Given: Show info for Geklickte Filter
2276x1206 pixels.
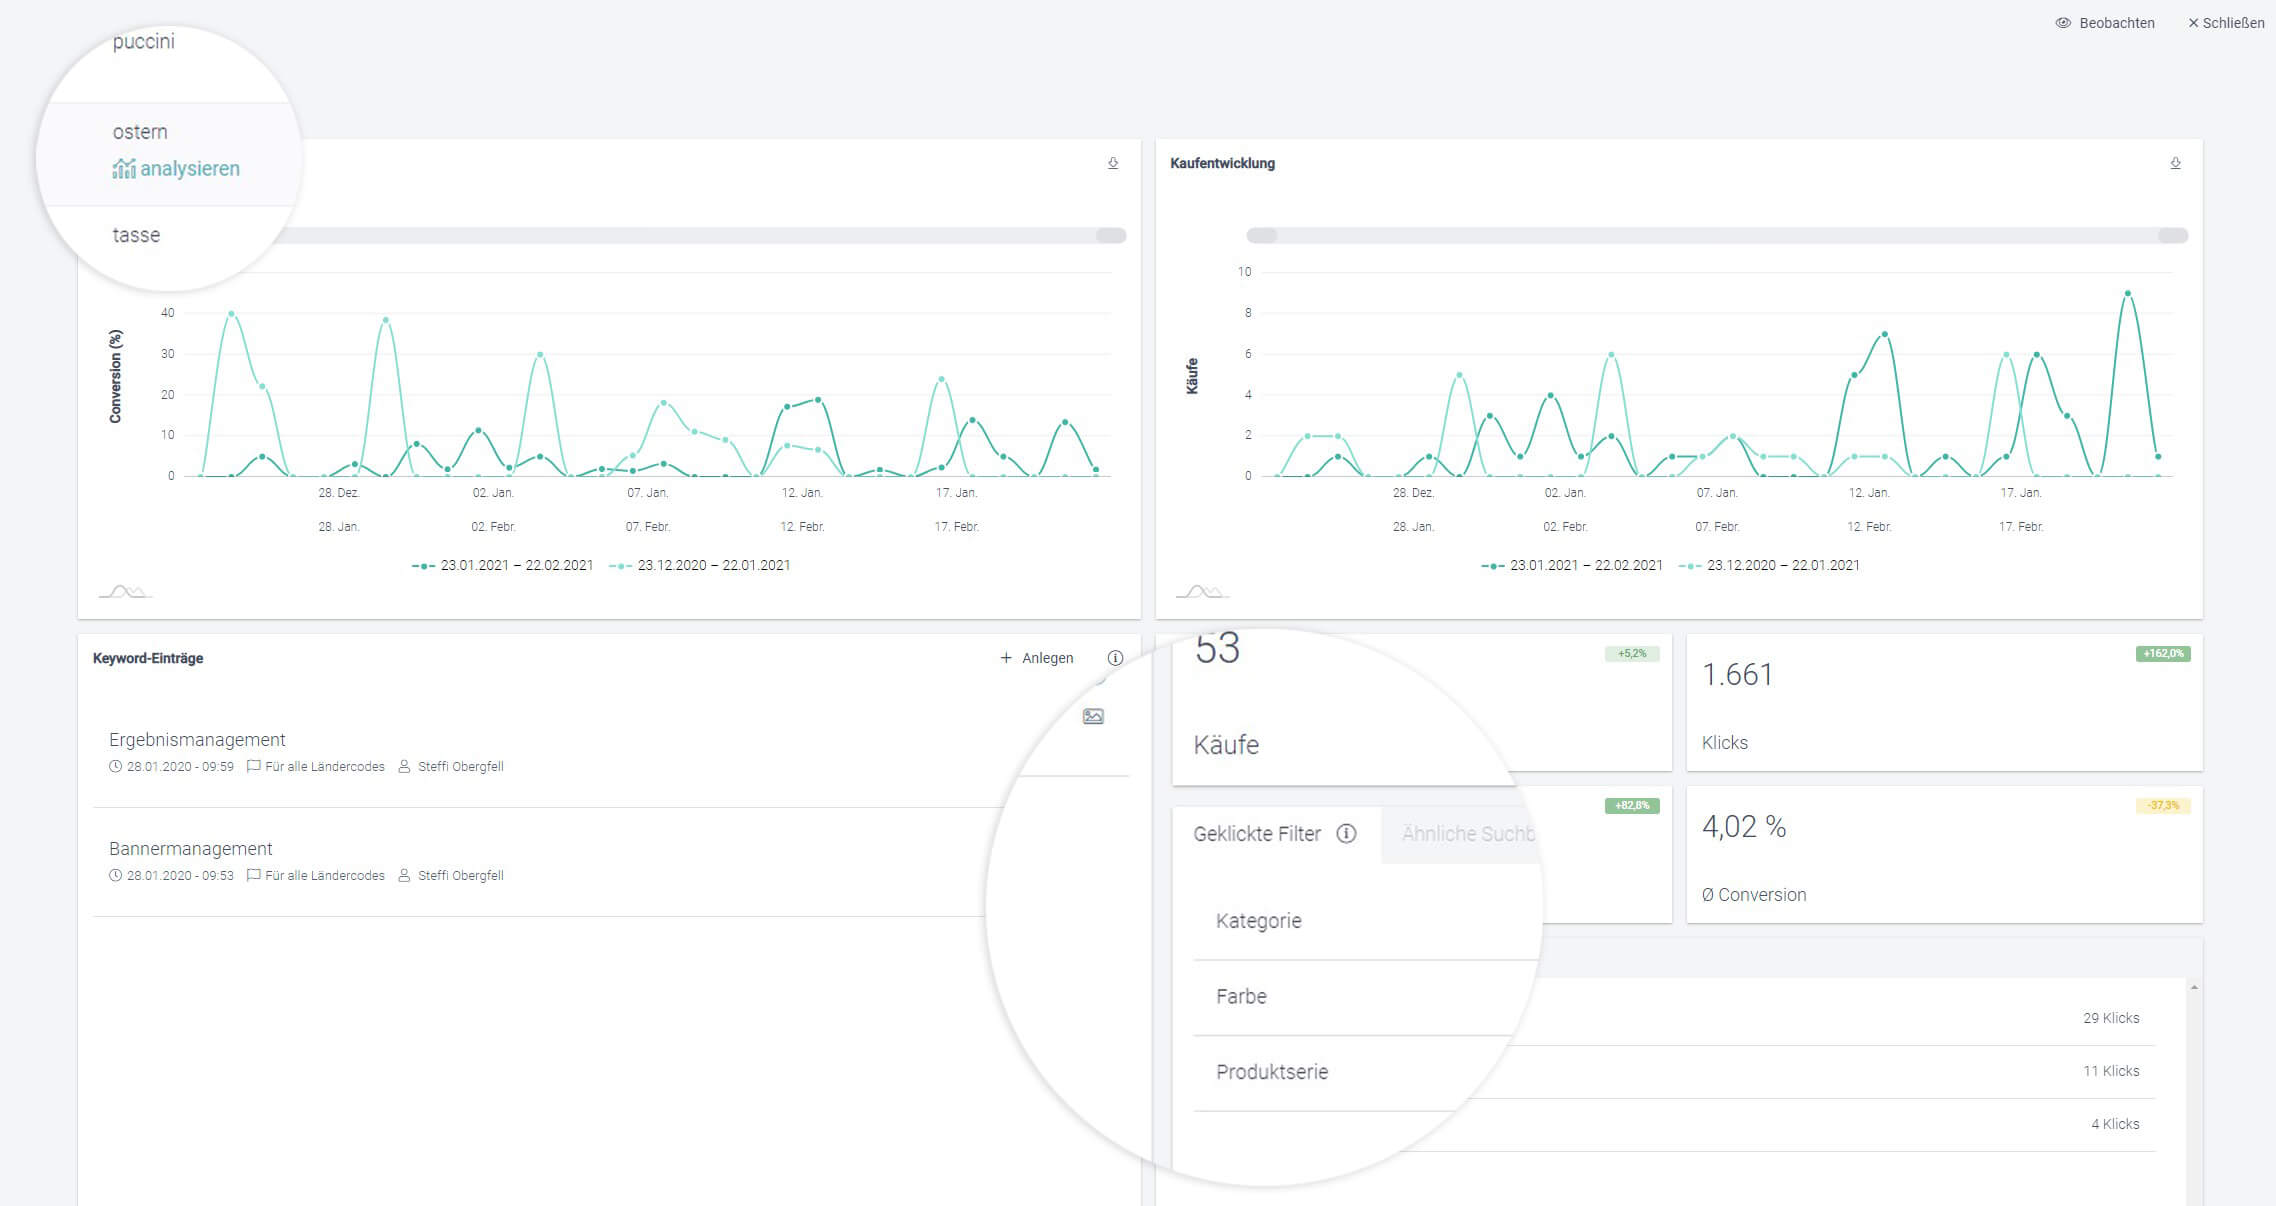Looking at the screenshot, I should tap(1346, 834).
